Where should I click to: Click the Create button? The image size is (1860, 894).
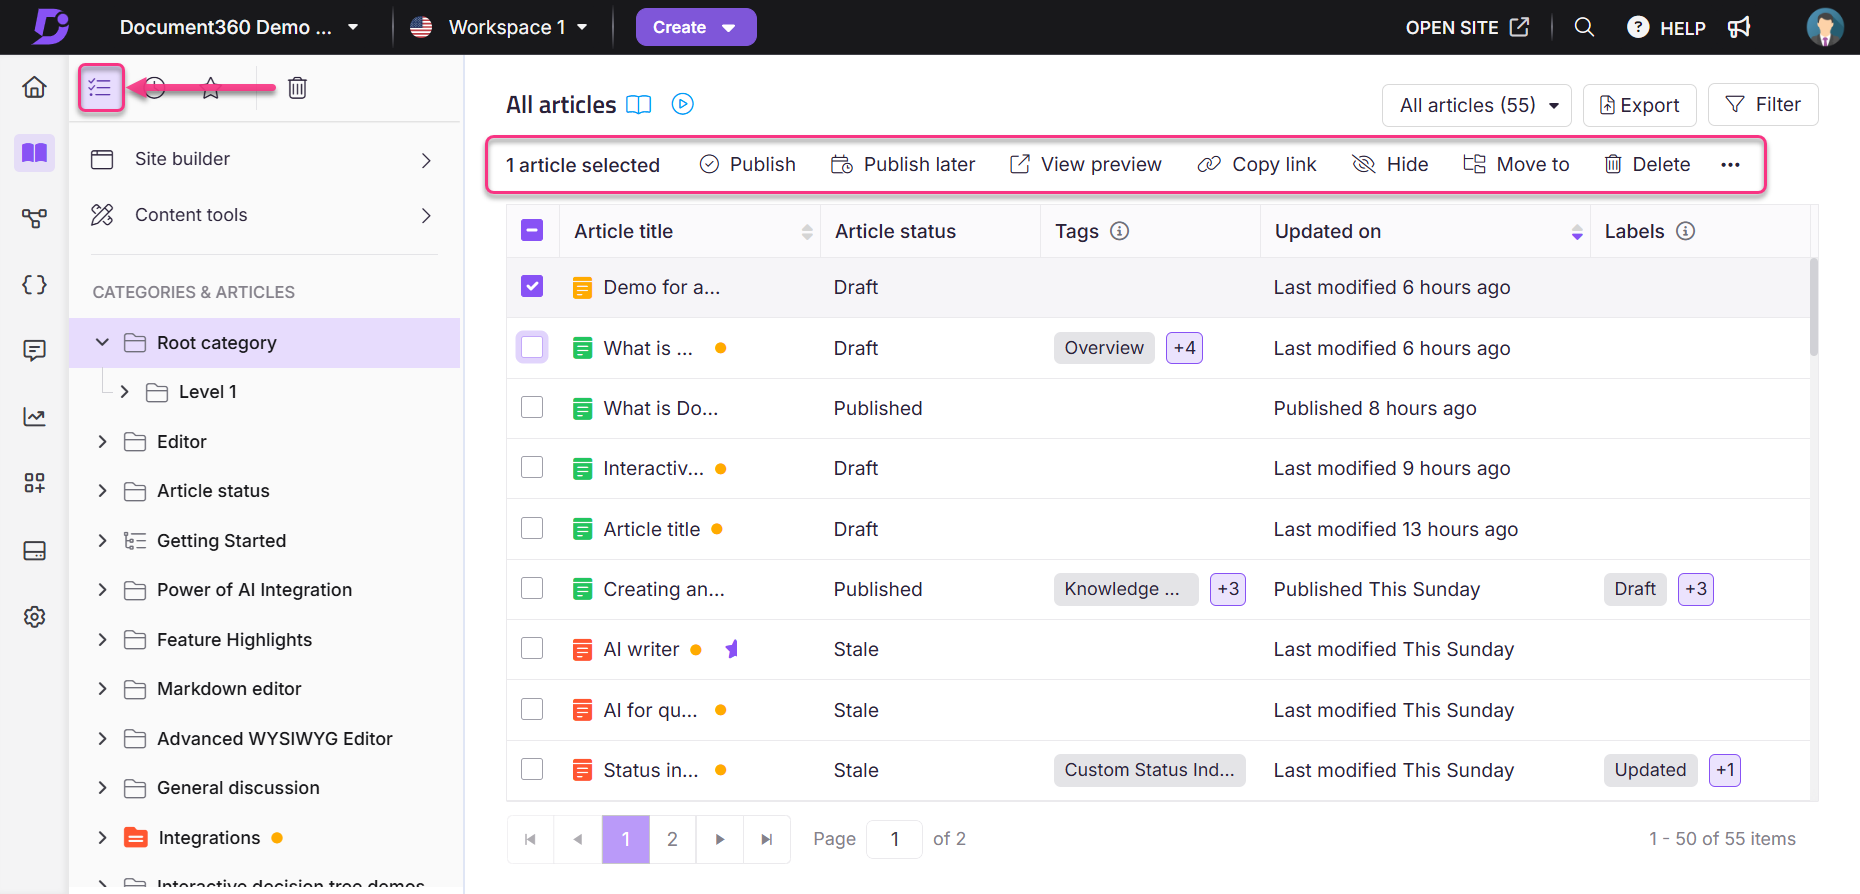click(696, 27)
